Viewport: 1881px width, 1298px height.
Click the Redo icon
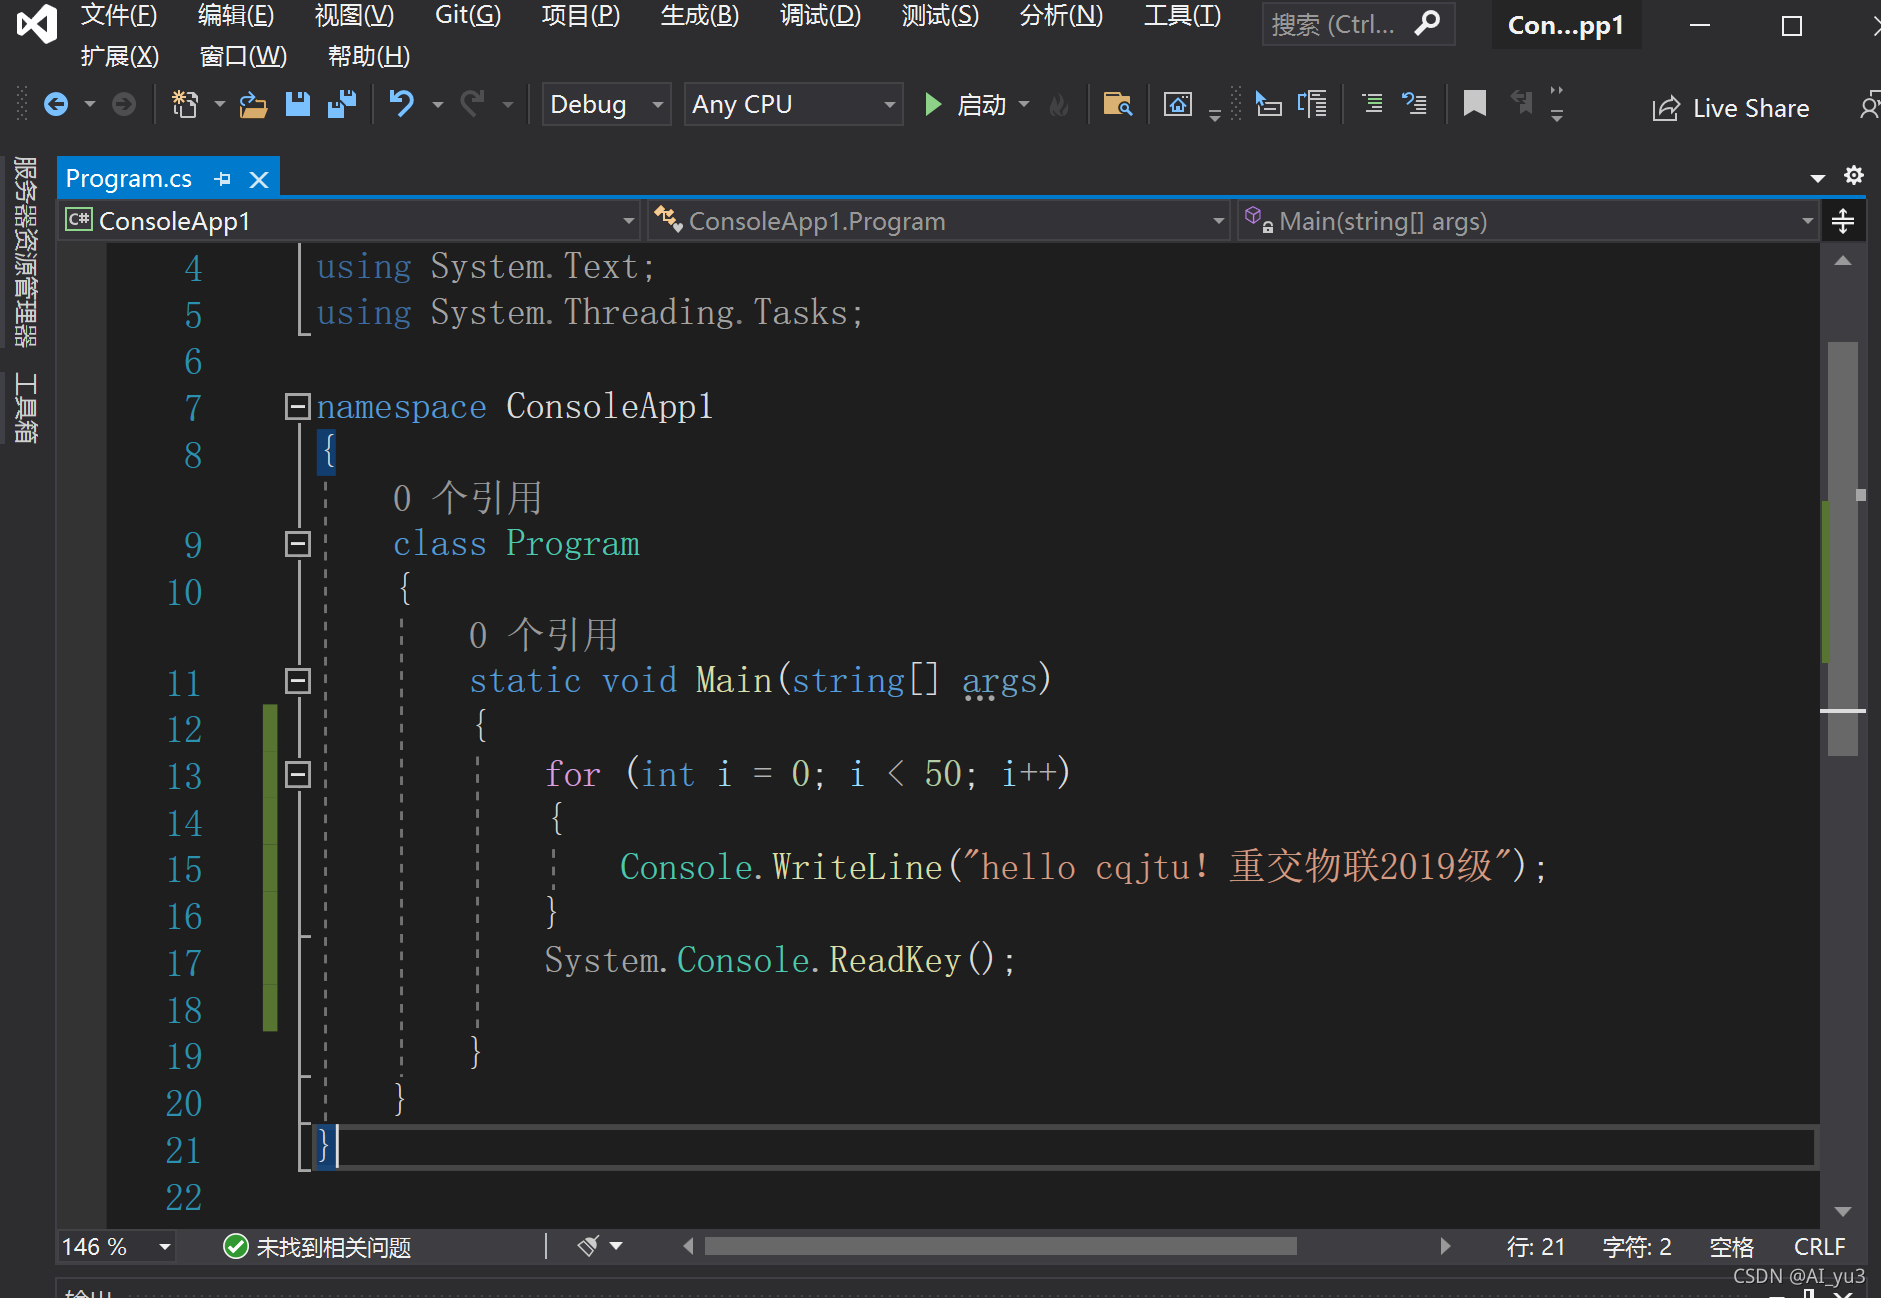click(x=472, y=104)
